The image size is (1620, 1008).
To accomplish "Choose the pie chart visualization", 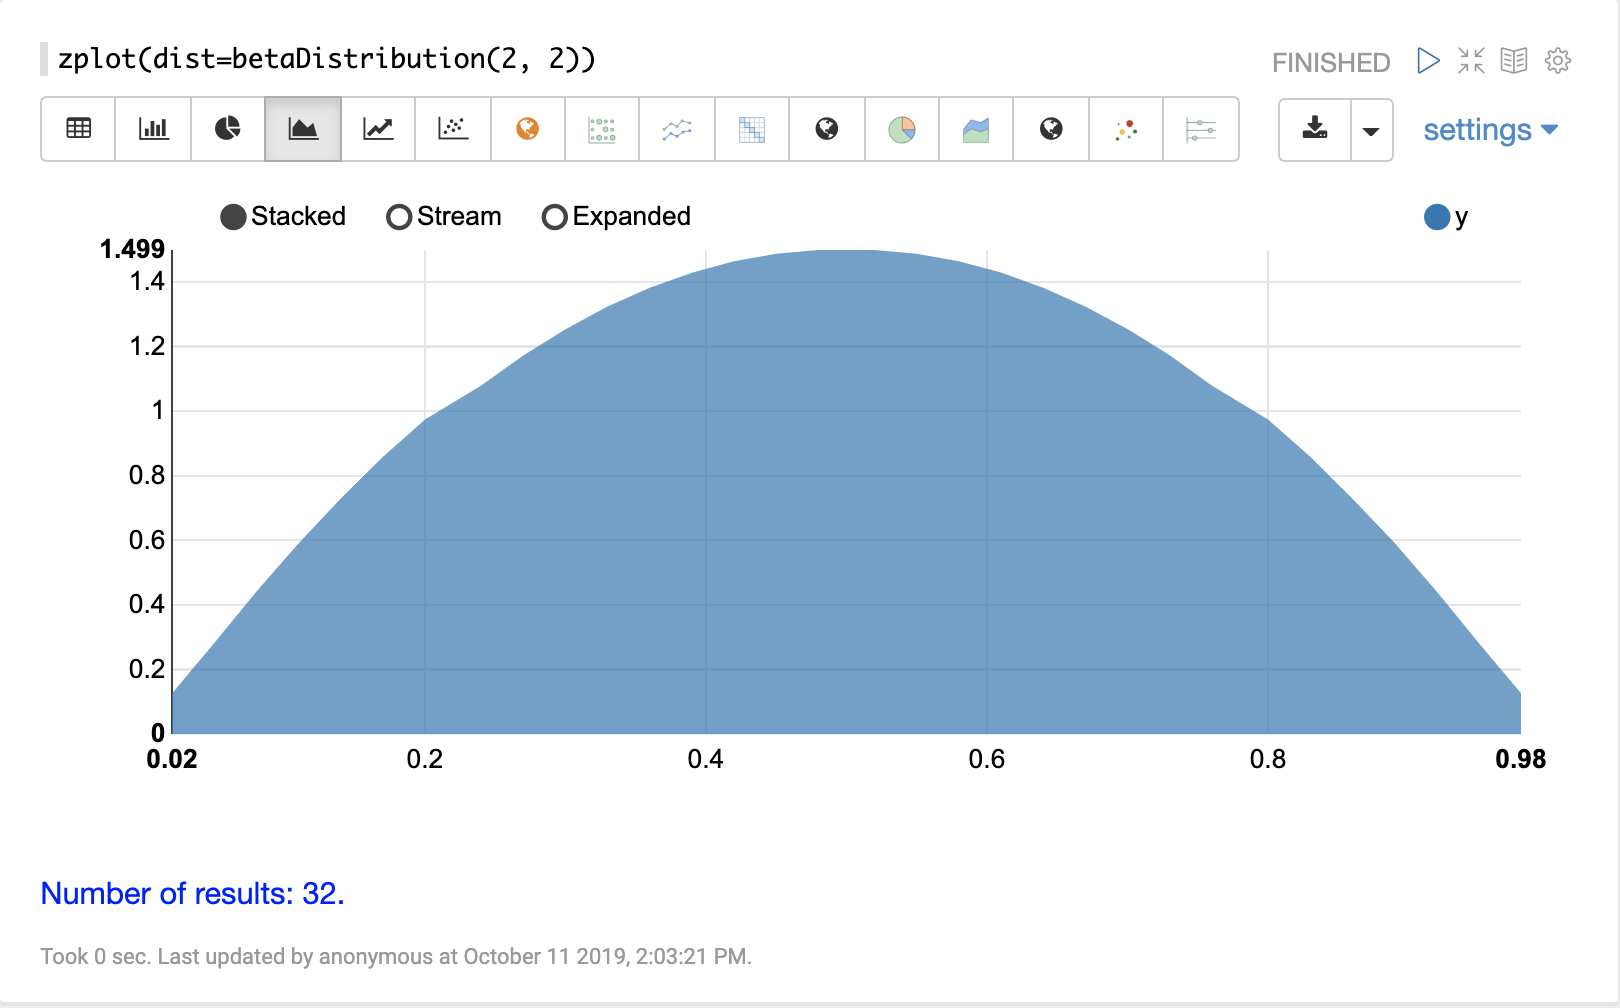I will tap(228, 129).
